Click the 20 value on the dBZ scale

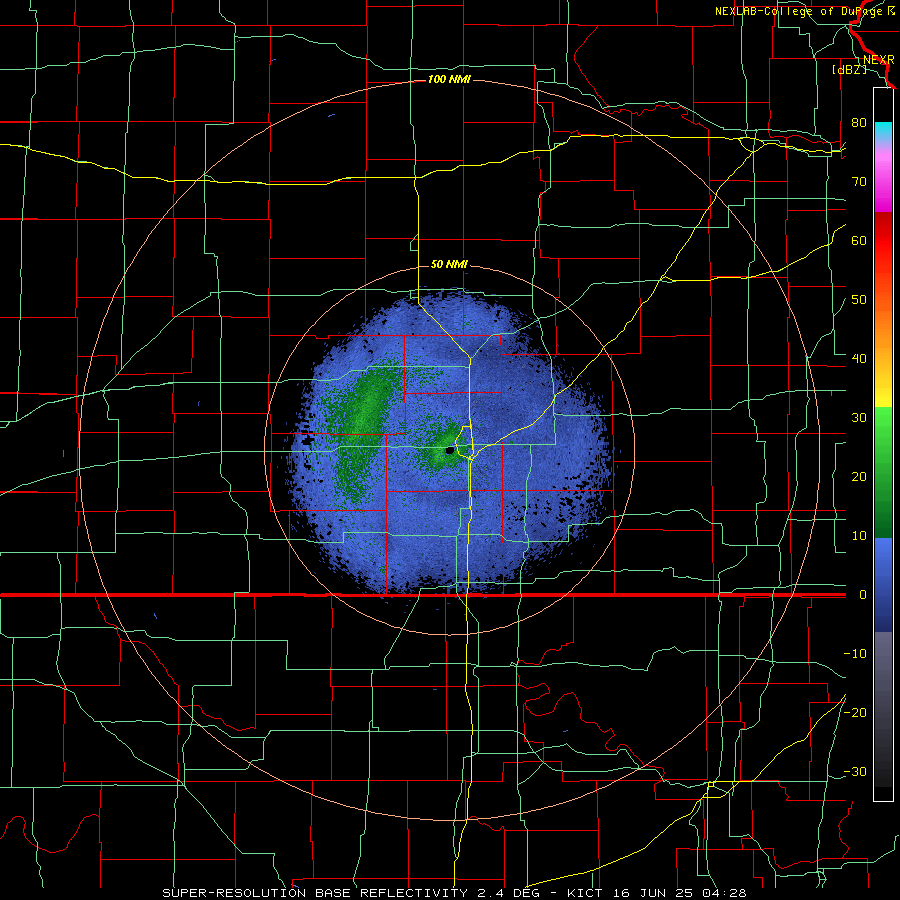(859, 476)
